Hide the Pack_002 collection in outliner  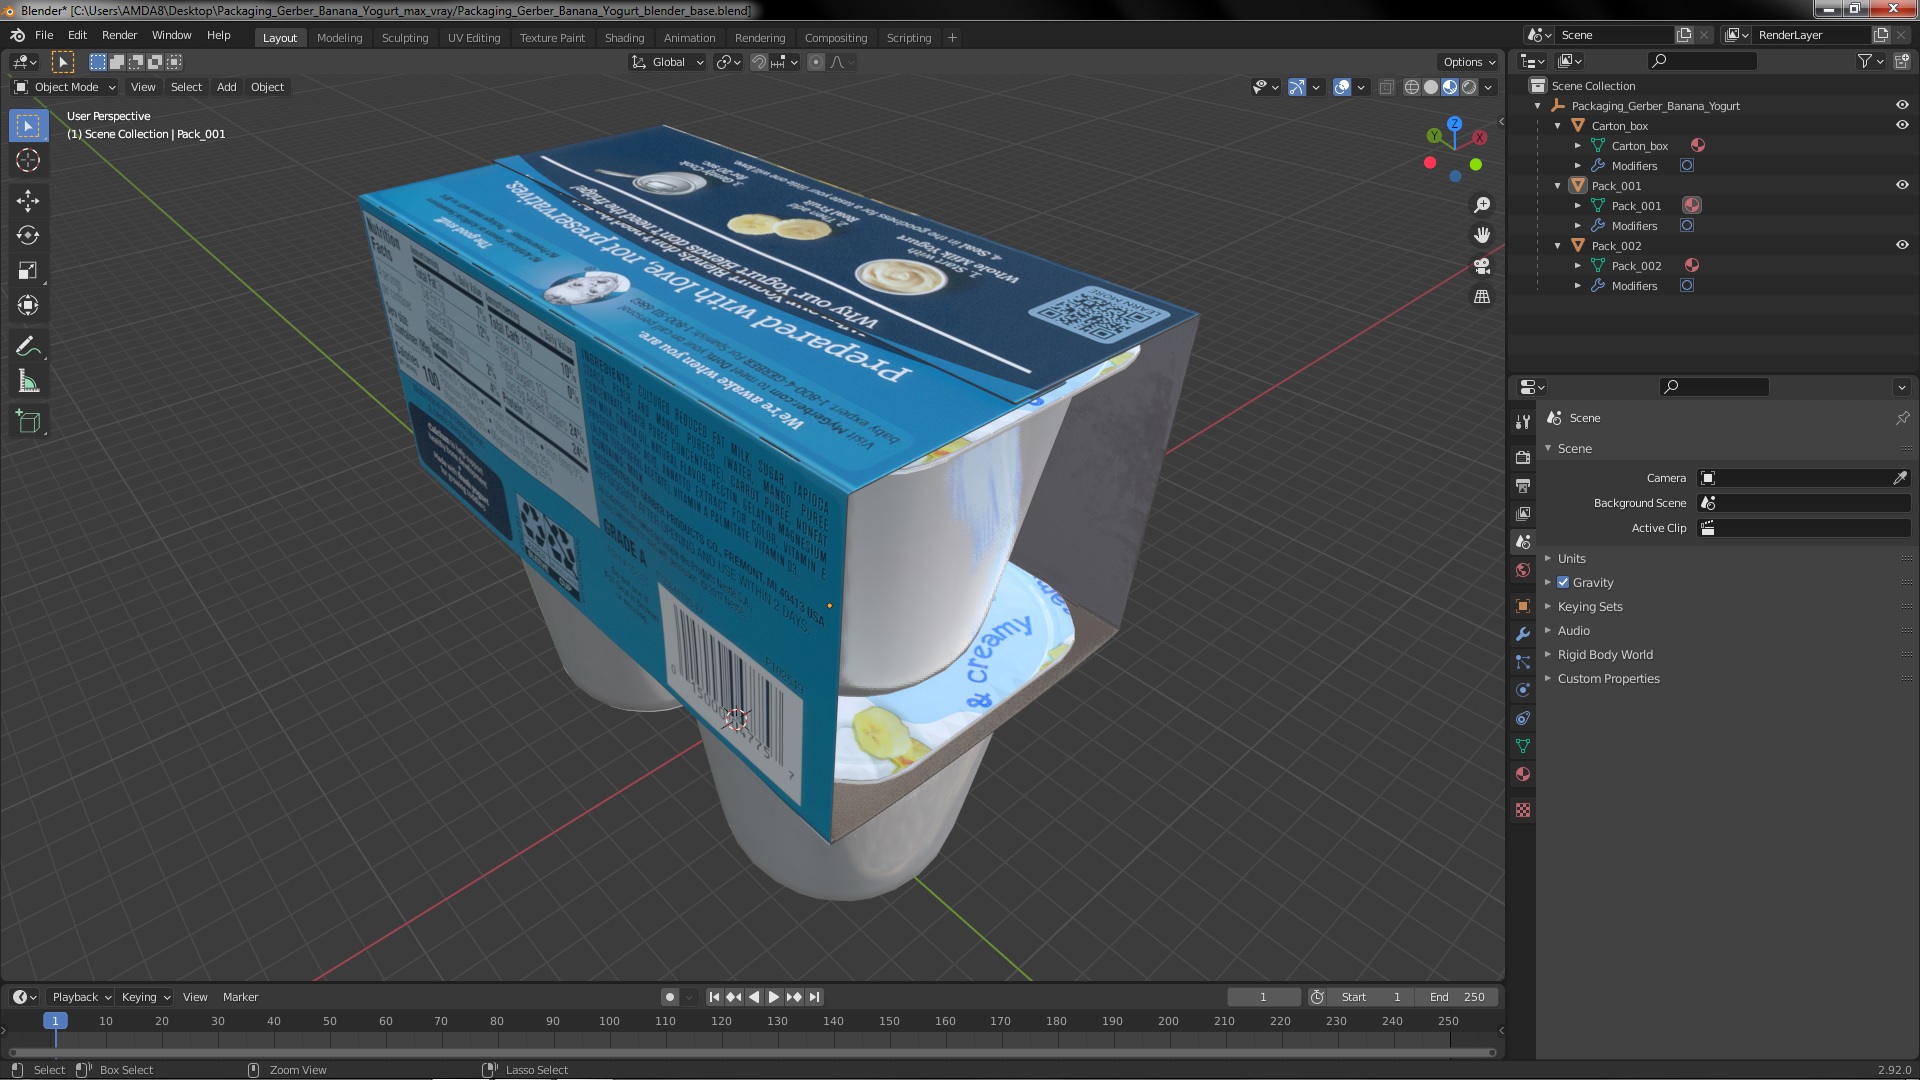point(1901,246)
